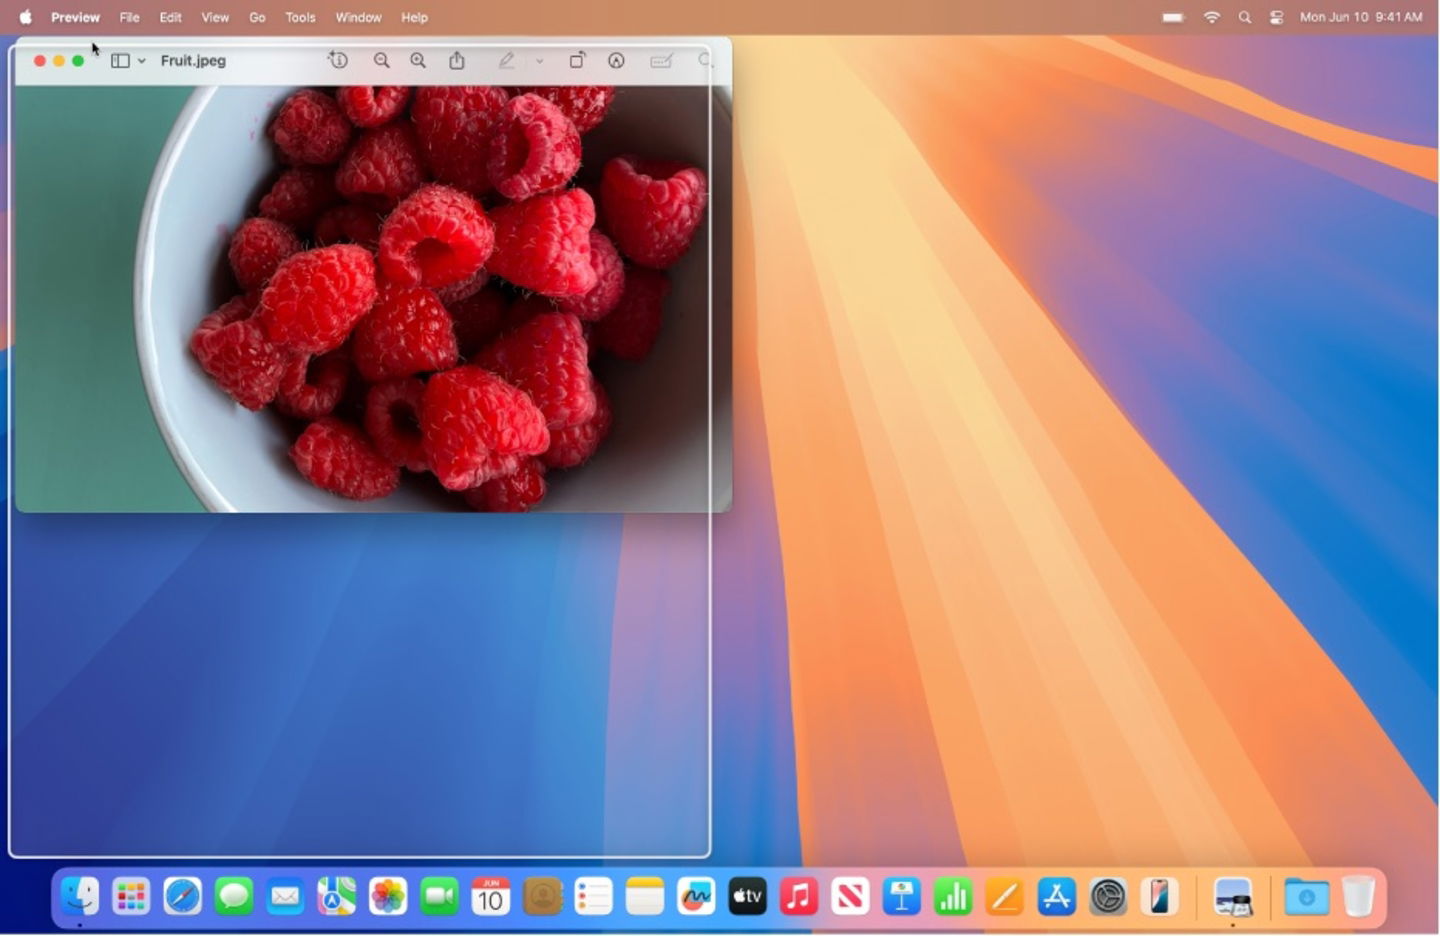Open the Apple menu
Screen dimensions: 1440x936
26,17
